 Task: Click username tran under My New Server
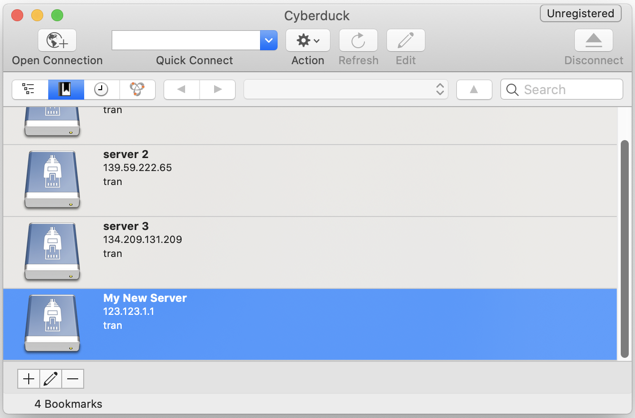(x=113, y=325)
